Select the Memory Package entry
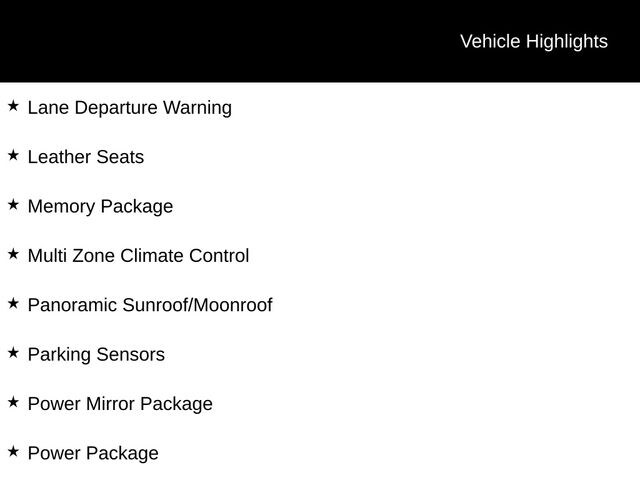This screenshot has width=640, height=480. coord(100,207)
